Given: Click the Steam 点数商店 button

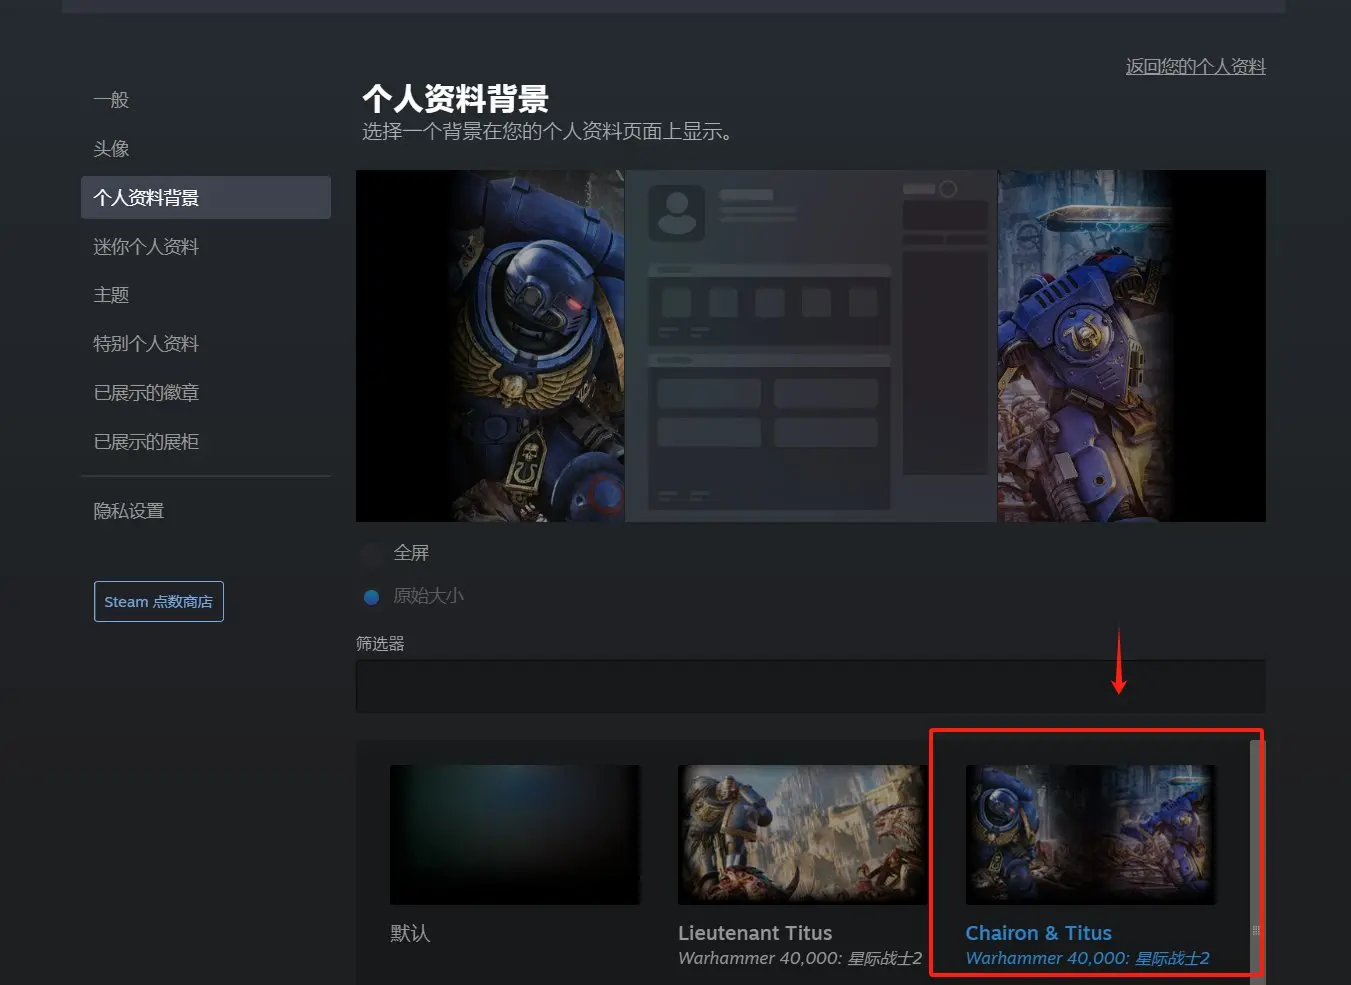Looking at the screenshot, I should (159, 601).
